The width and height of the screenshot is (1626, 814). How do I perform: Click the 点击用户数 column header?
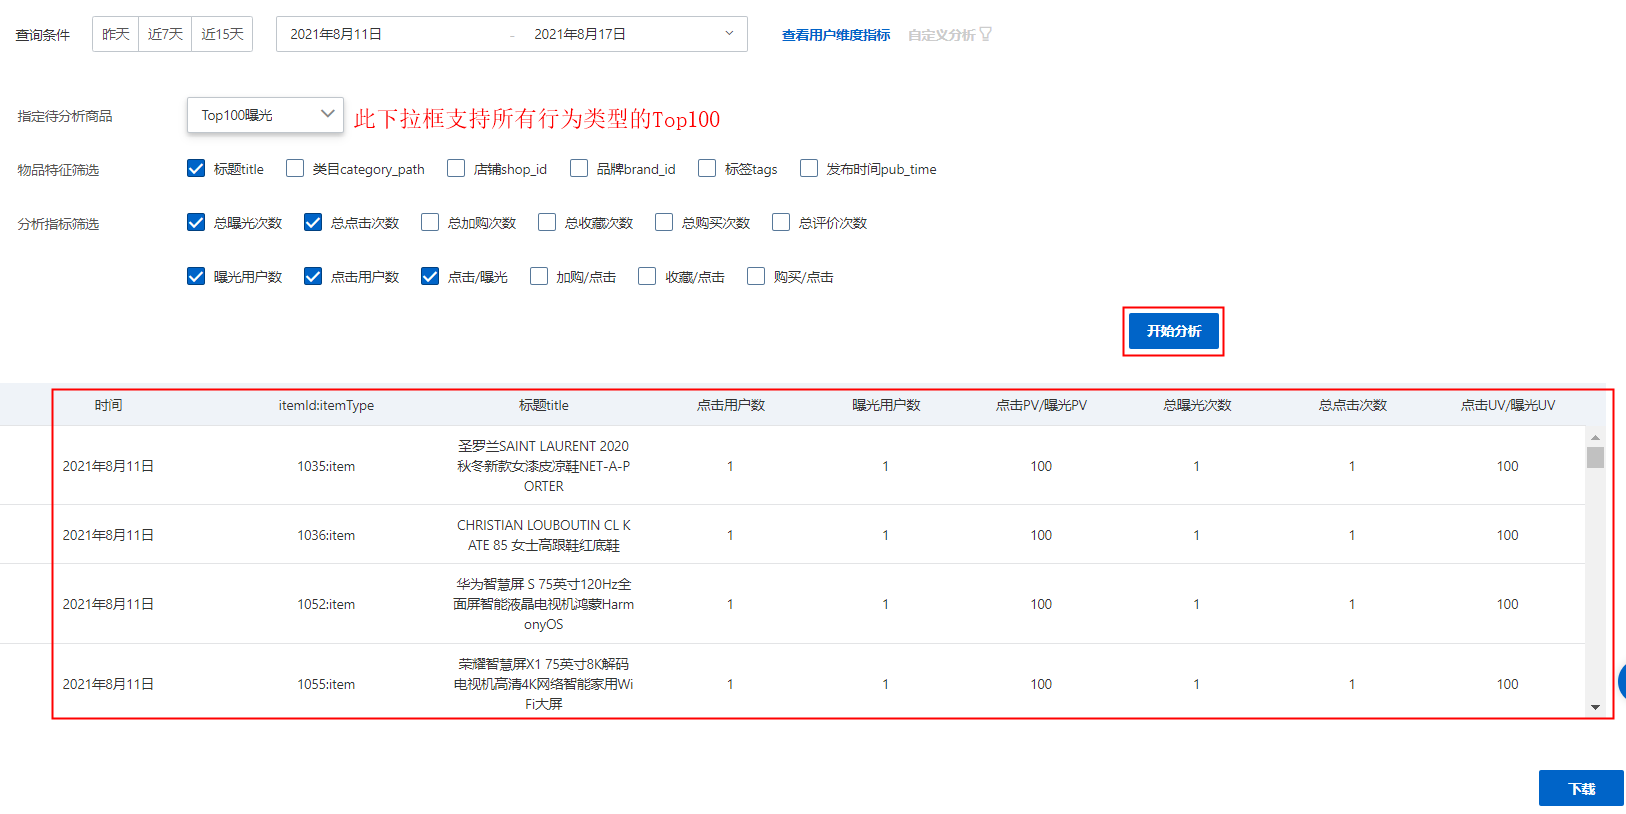coord(731,405)
